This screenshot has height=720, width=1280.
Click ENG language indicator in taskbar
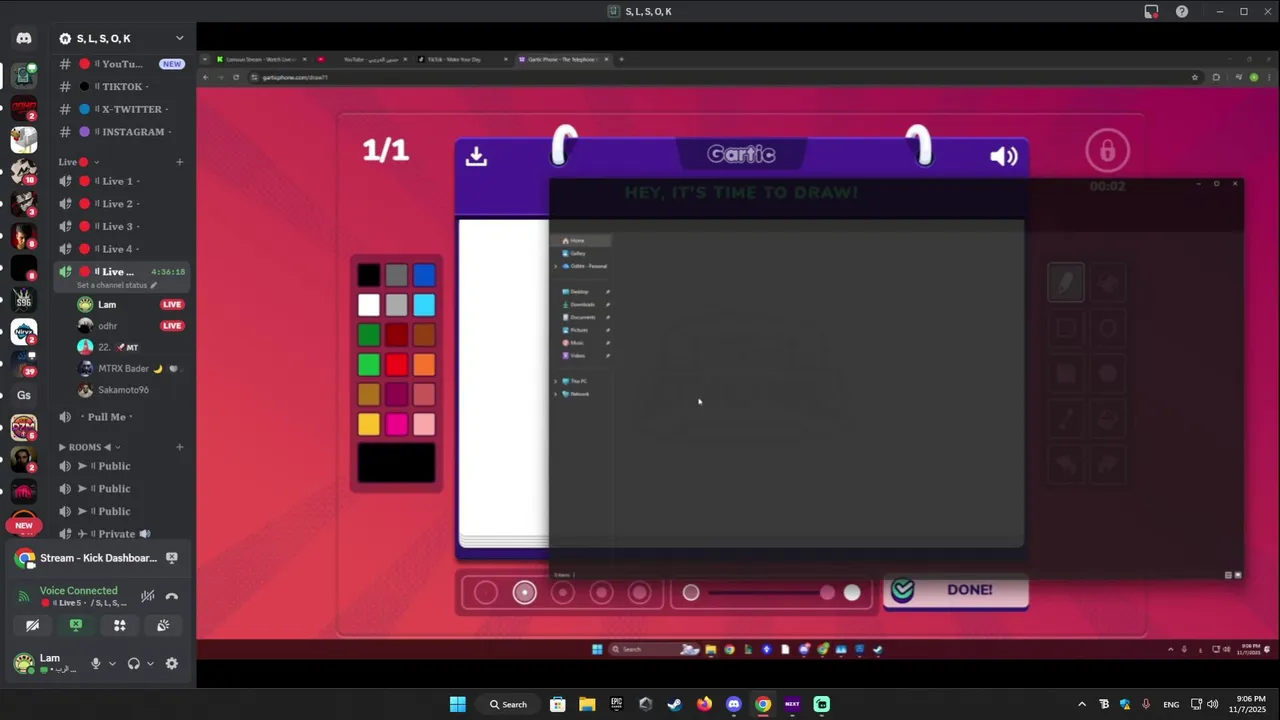[x=1171, y=704]
